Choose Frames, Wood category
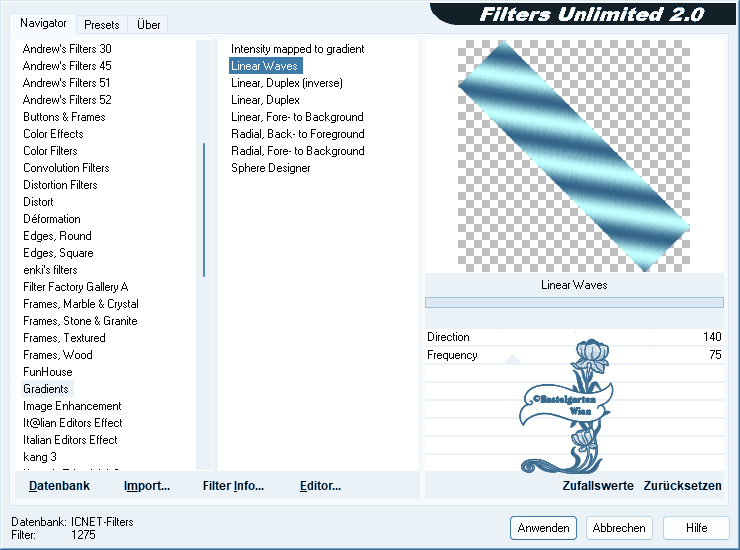Viewport: 740px width, 550px height. coord(58,355)
